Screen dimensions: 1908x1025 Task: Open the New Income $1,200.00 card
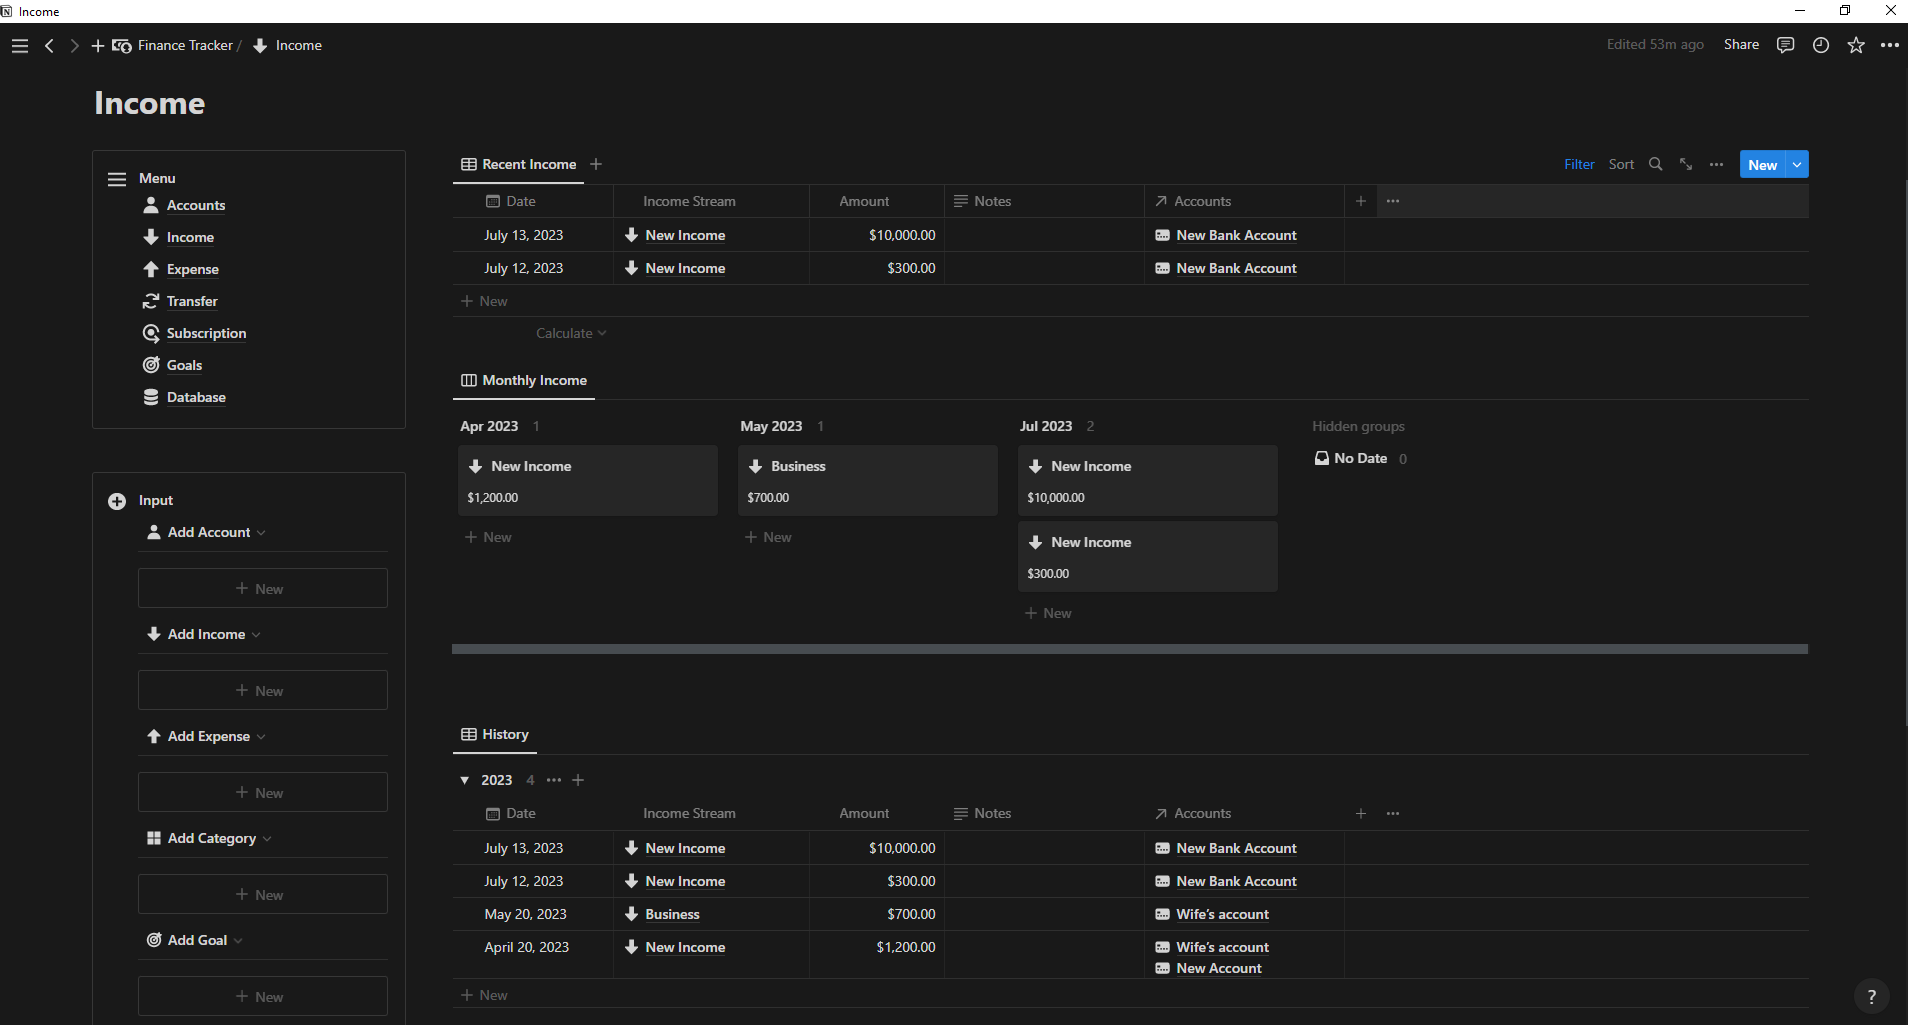588,481
